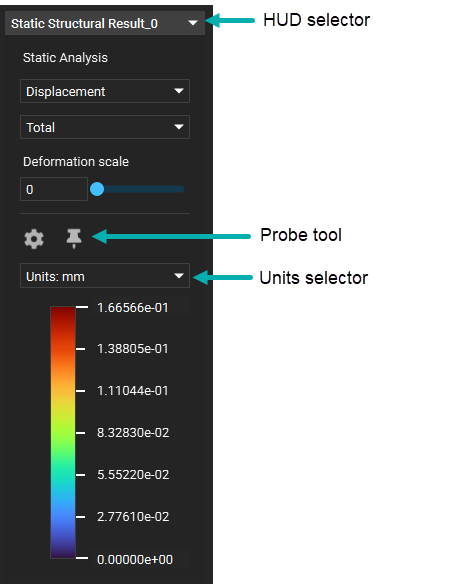Image resolution: width=462 pixels, height=584 pixels.
Task: Click the legend minimum value 0.00000e+00
Action: pyautogui.click(x=135, y=559)
